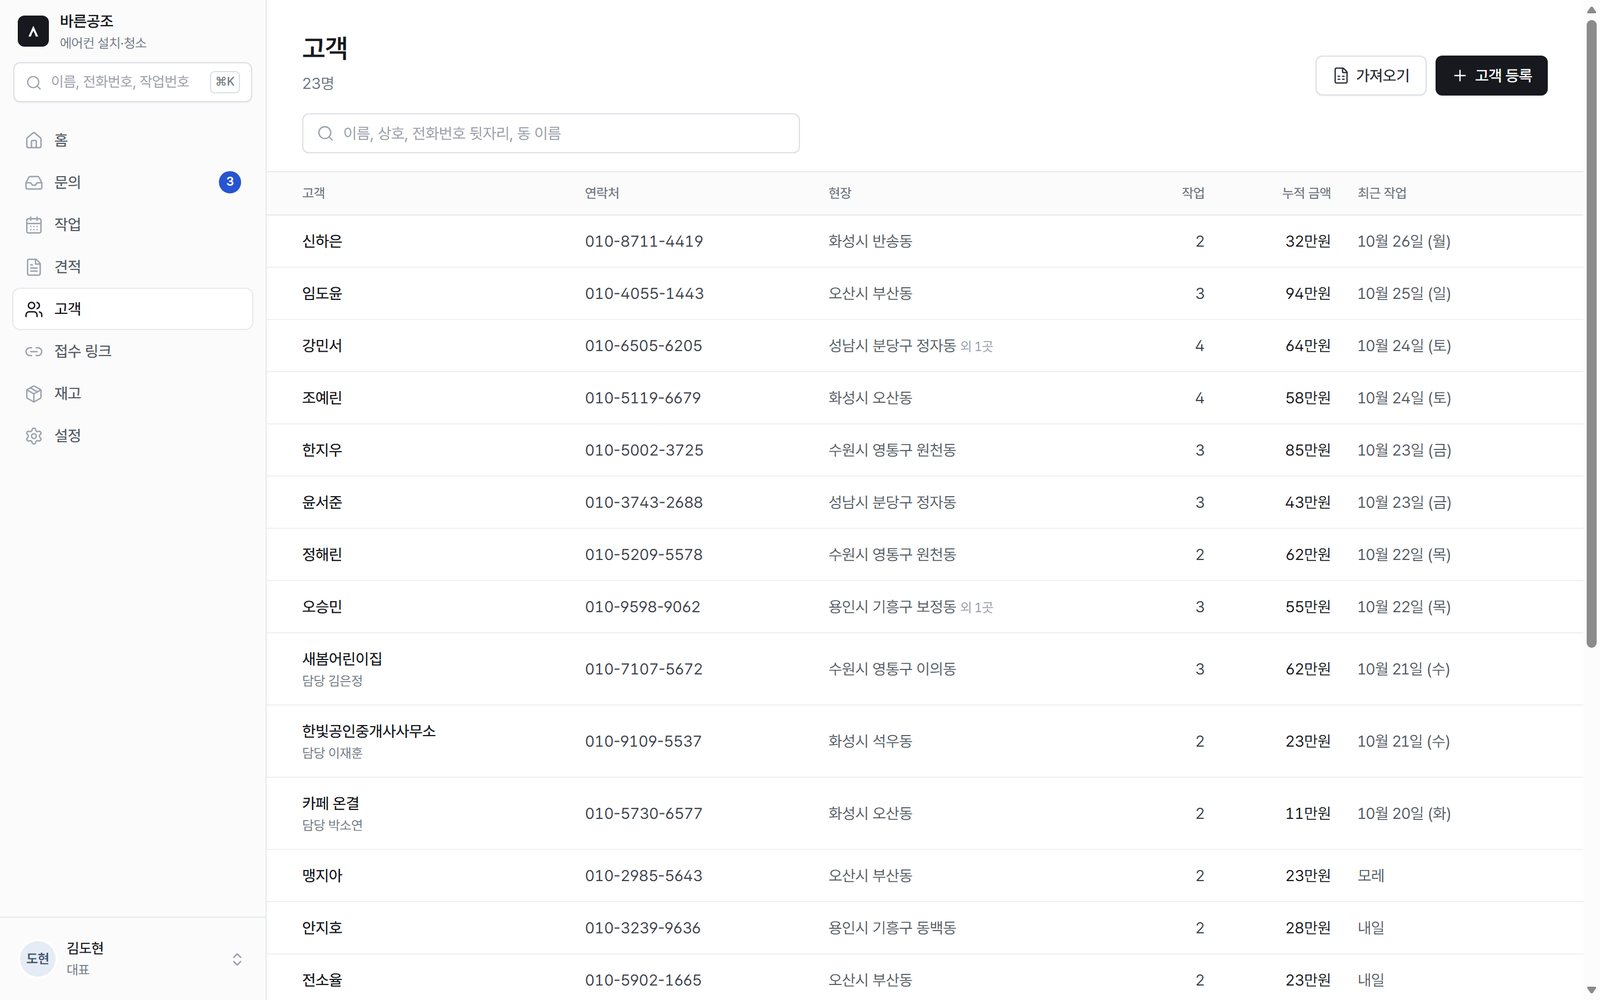
Task: Click 모레 in 맹지아 row
Action: (1371, 875)
